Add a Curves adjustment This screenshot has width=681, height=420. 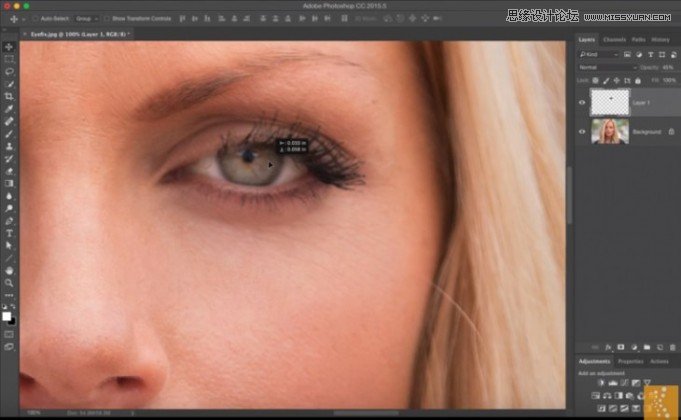click(x=624, y=383)
